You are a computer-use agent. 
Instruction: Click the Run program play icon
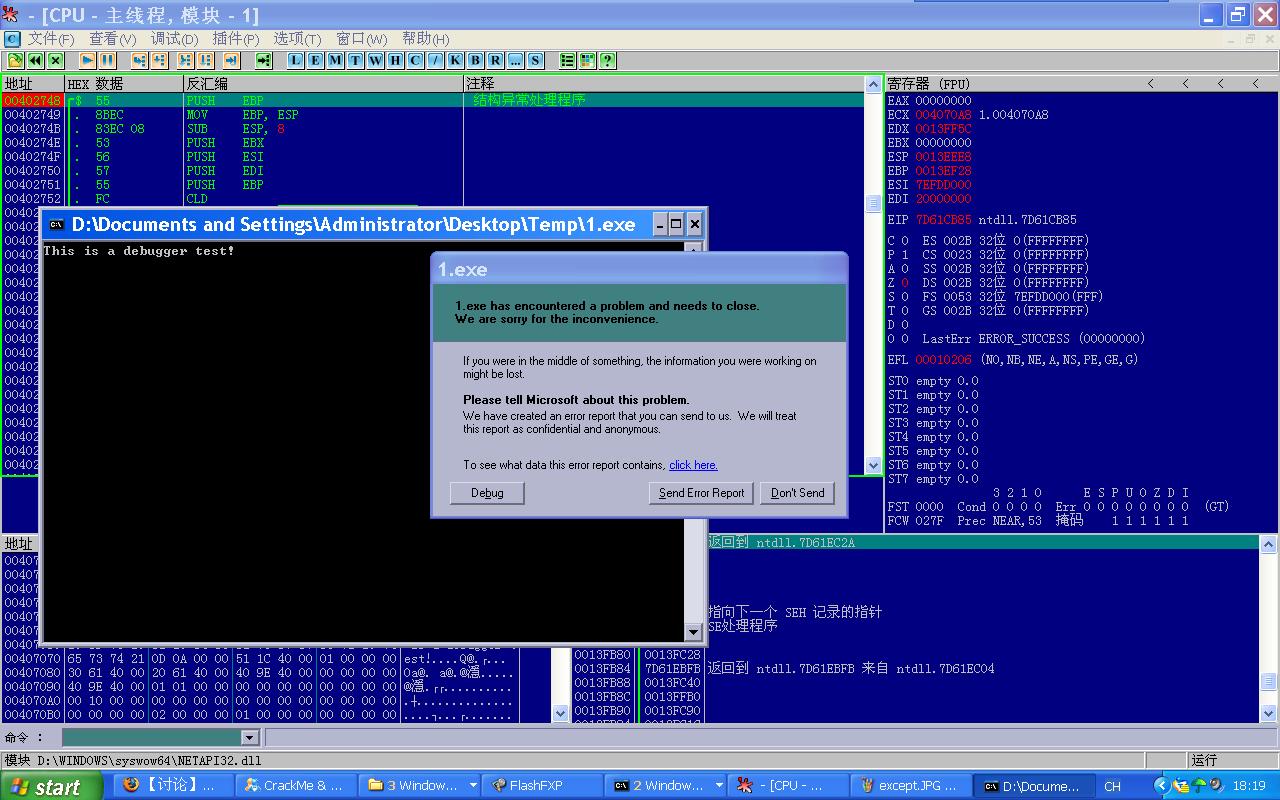click(88, 60)
